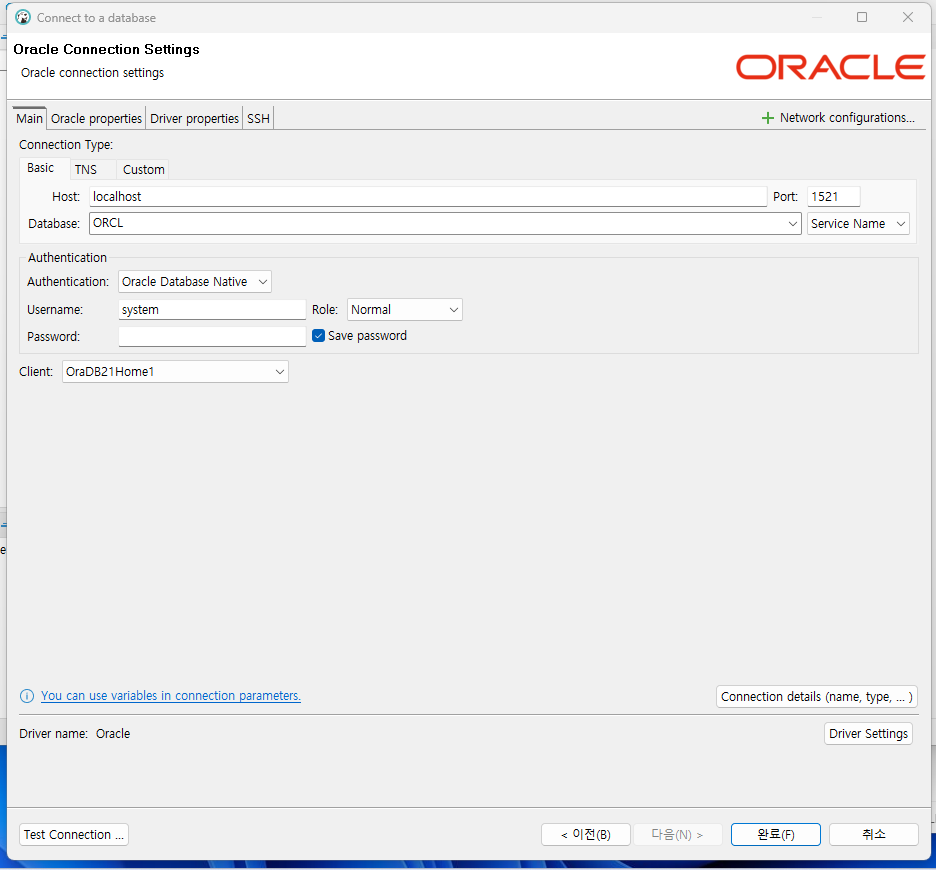Viewport: 936px width, 870px height.
Task: Open the Service Name dropdown
Action: 858,224
